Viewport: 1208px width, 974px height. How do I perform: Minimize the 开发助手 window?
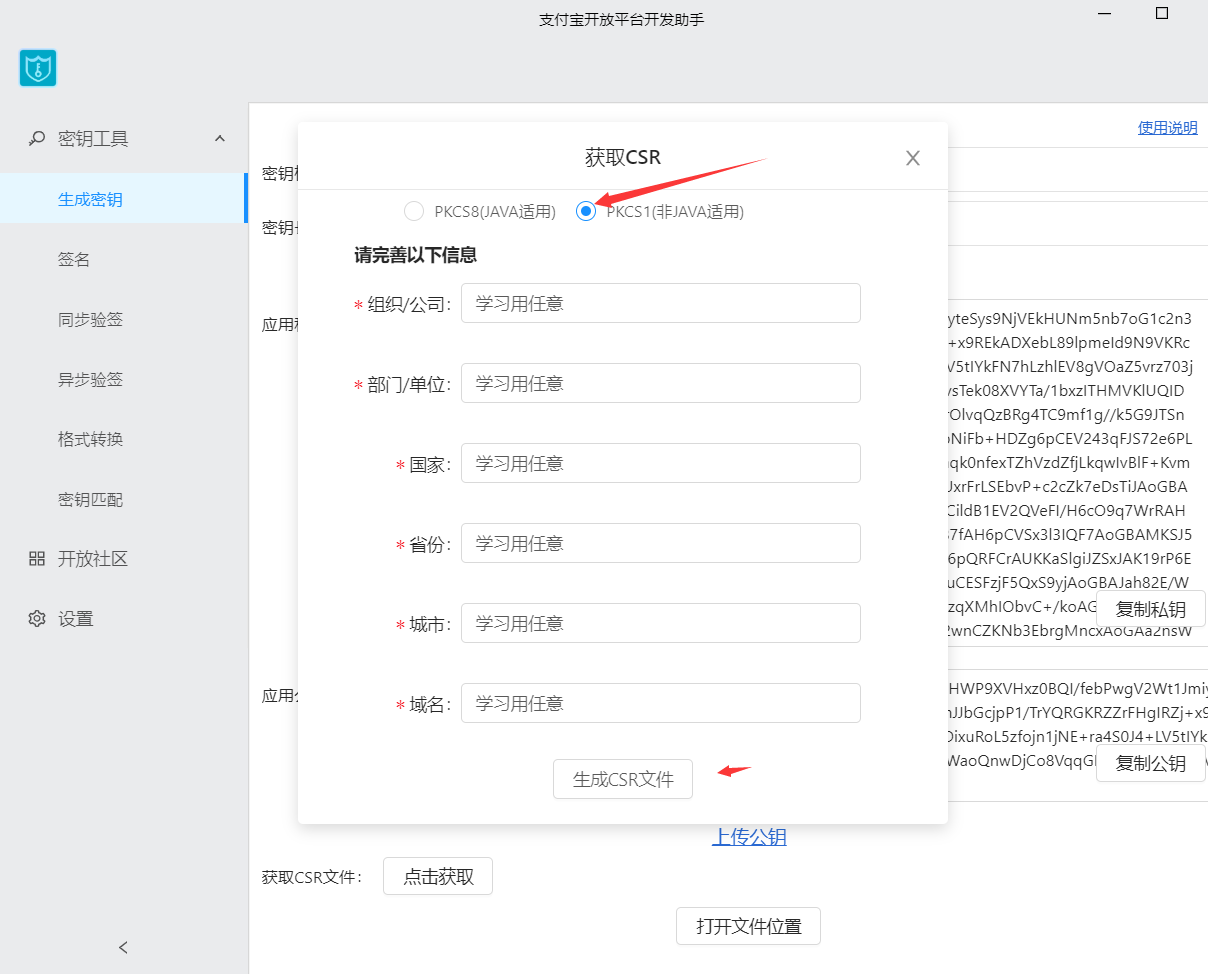click(x=1105, y=14)
